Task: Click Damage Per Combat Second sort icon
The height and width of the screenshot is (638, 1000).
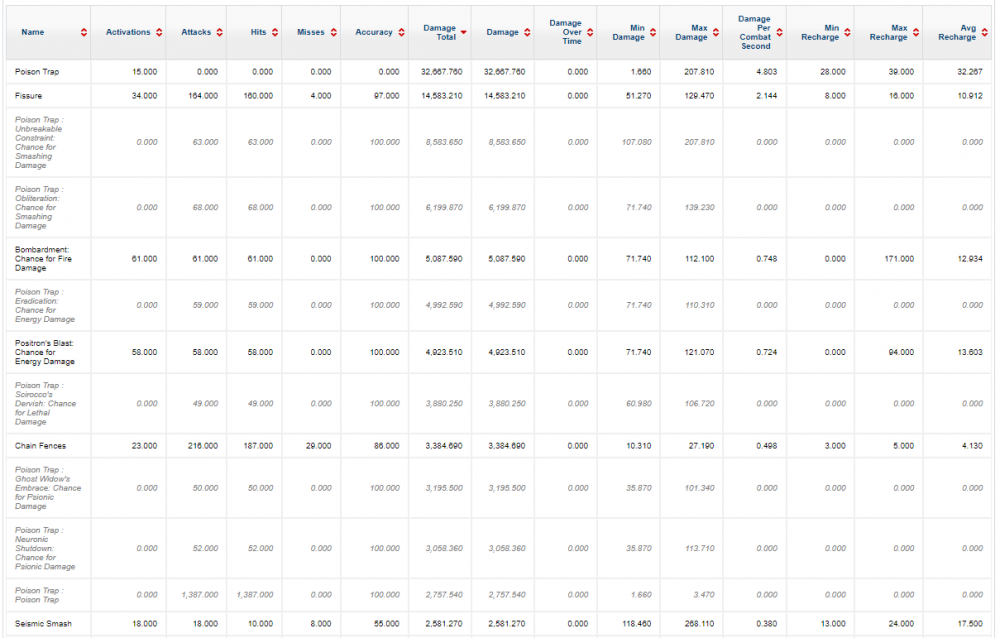Action: tap(779, 33)
